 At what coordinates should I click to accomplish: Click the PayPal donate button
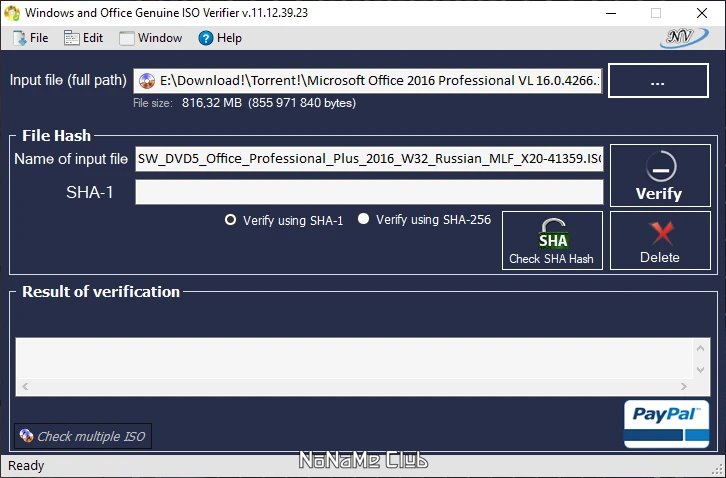(667, 424)
